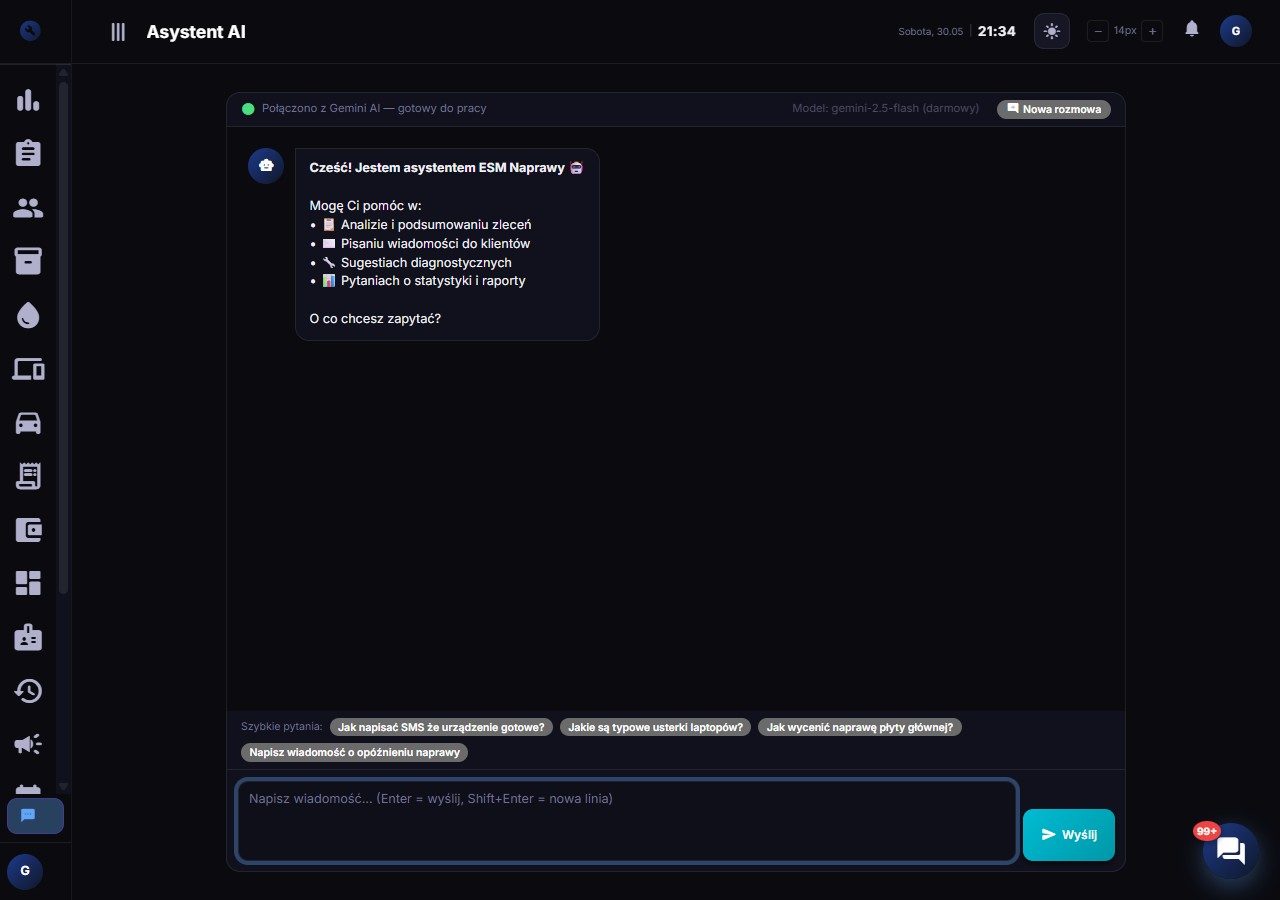Click the sidebar vertical scrollbar thumb
Viewport: 1280px width, 900px height.
[64, 337]
